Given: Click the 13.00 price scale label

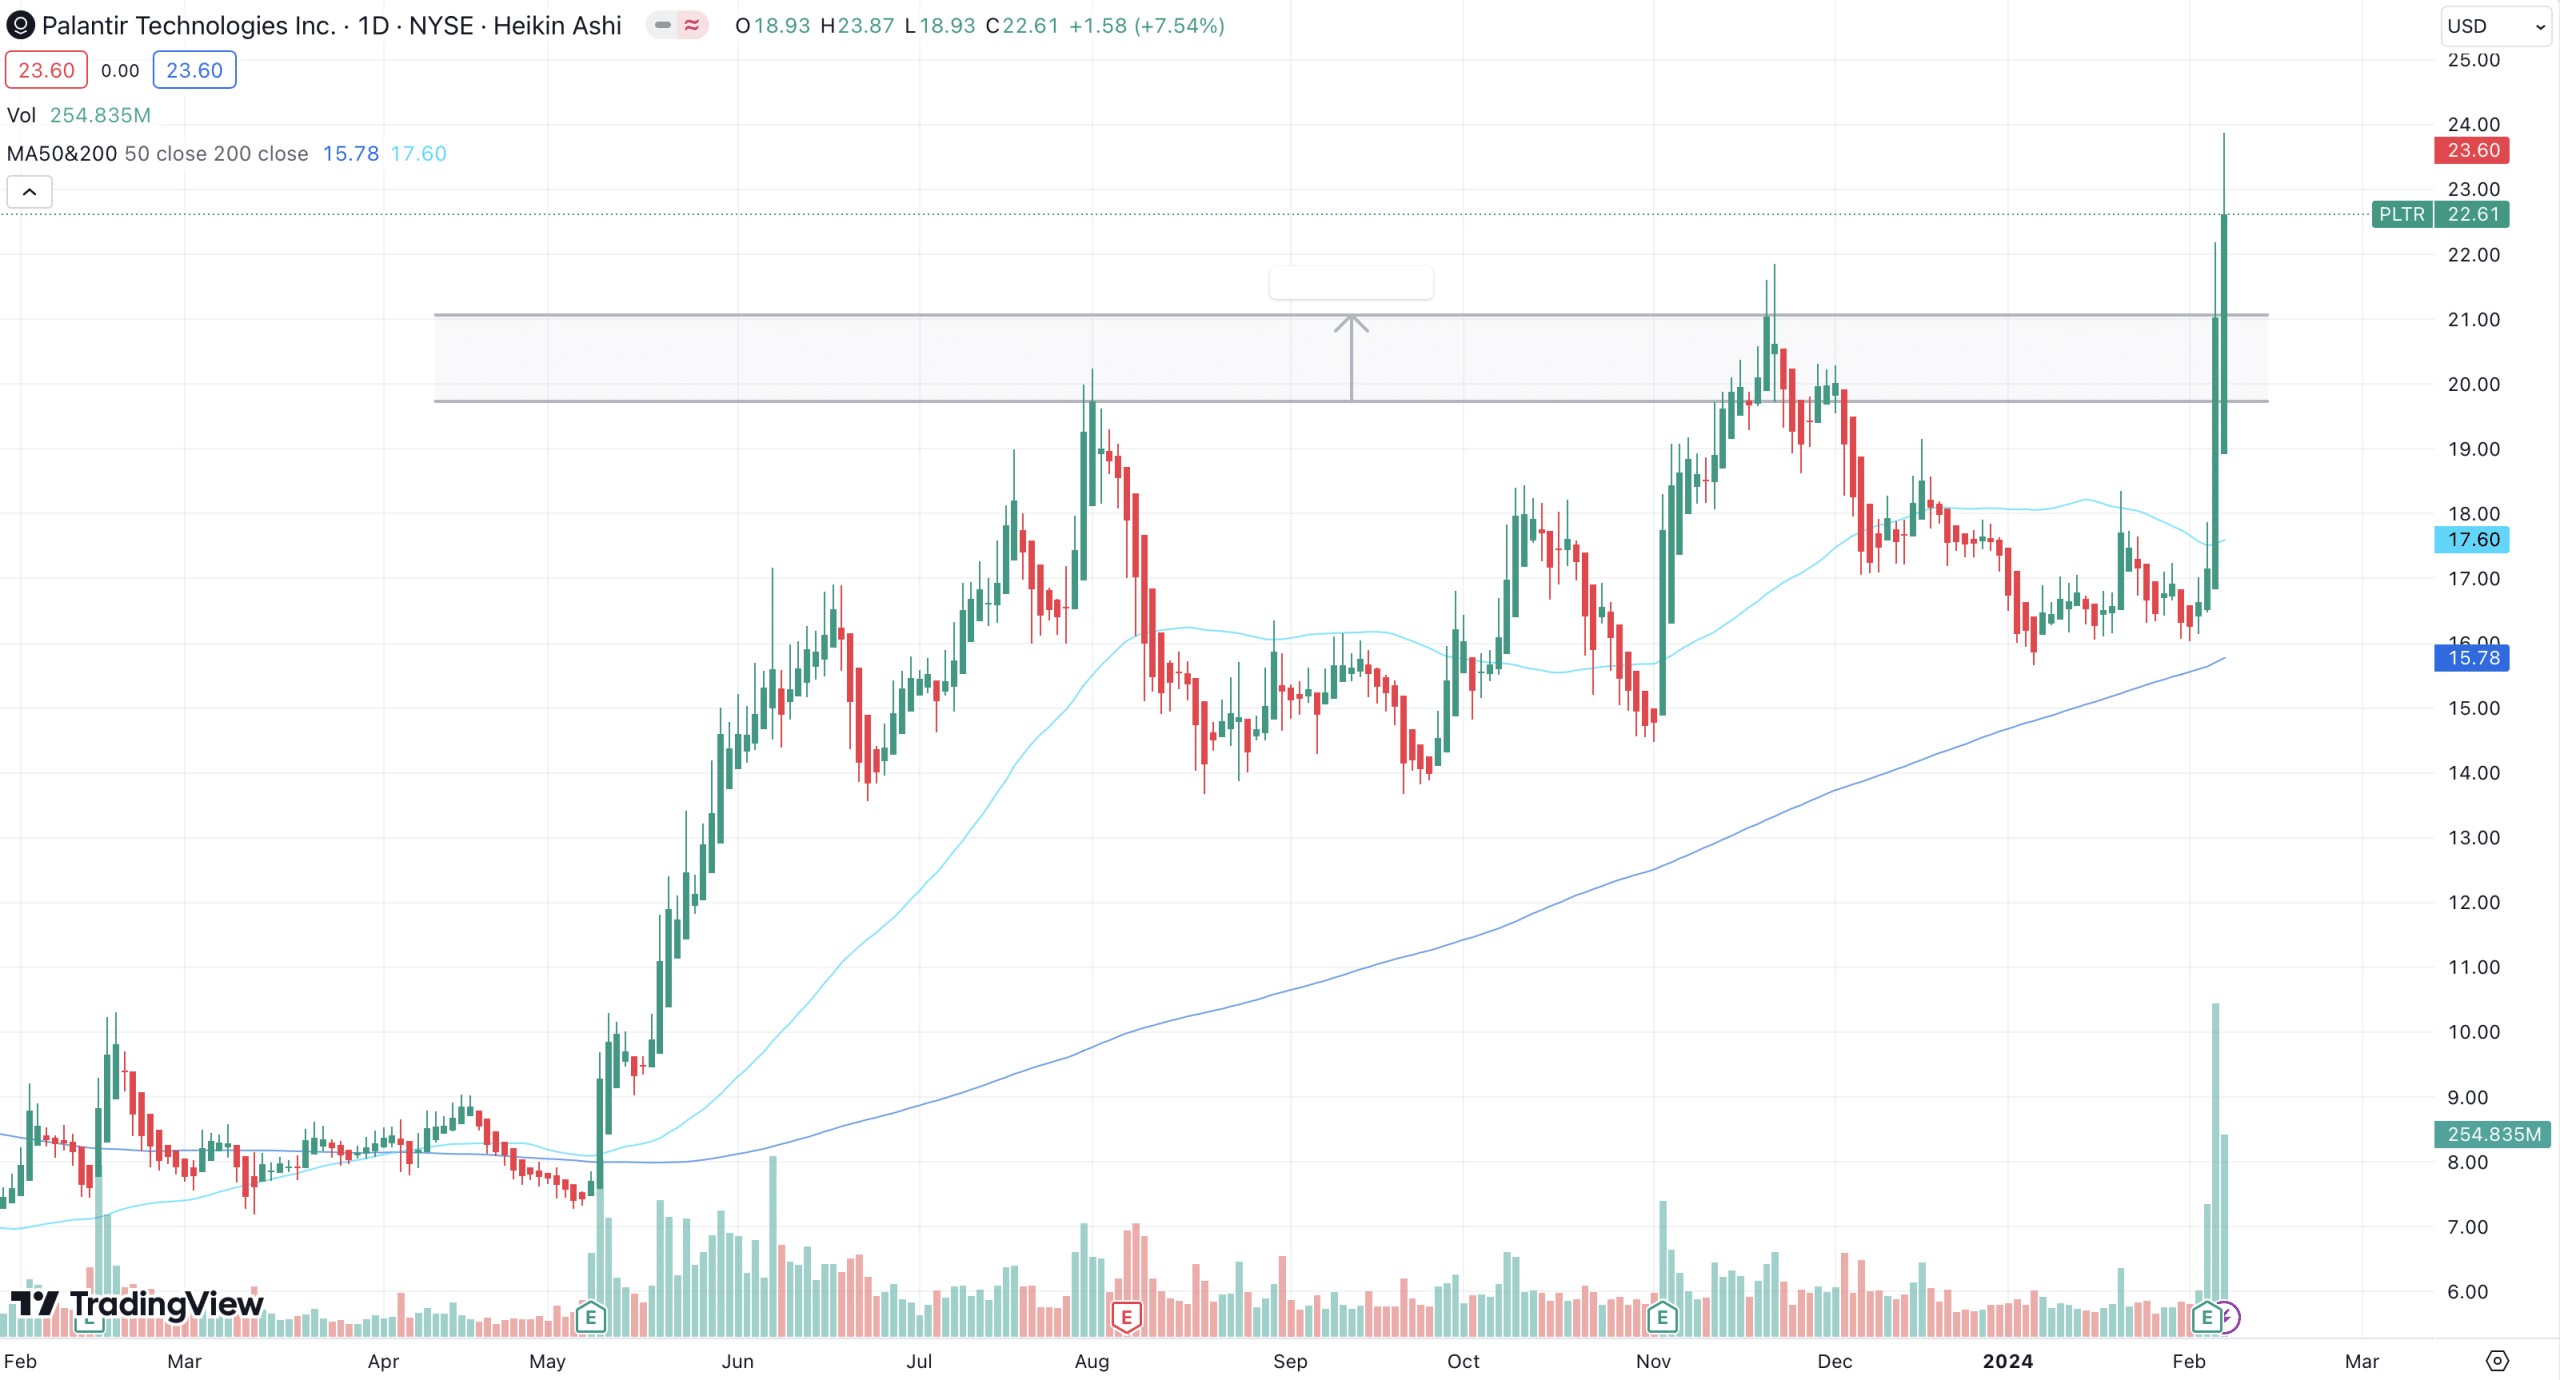Looking at the screenshot, I should (x=2473, y=838).
